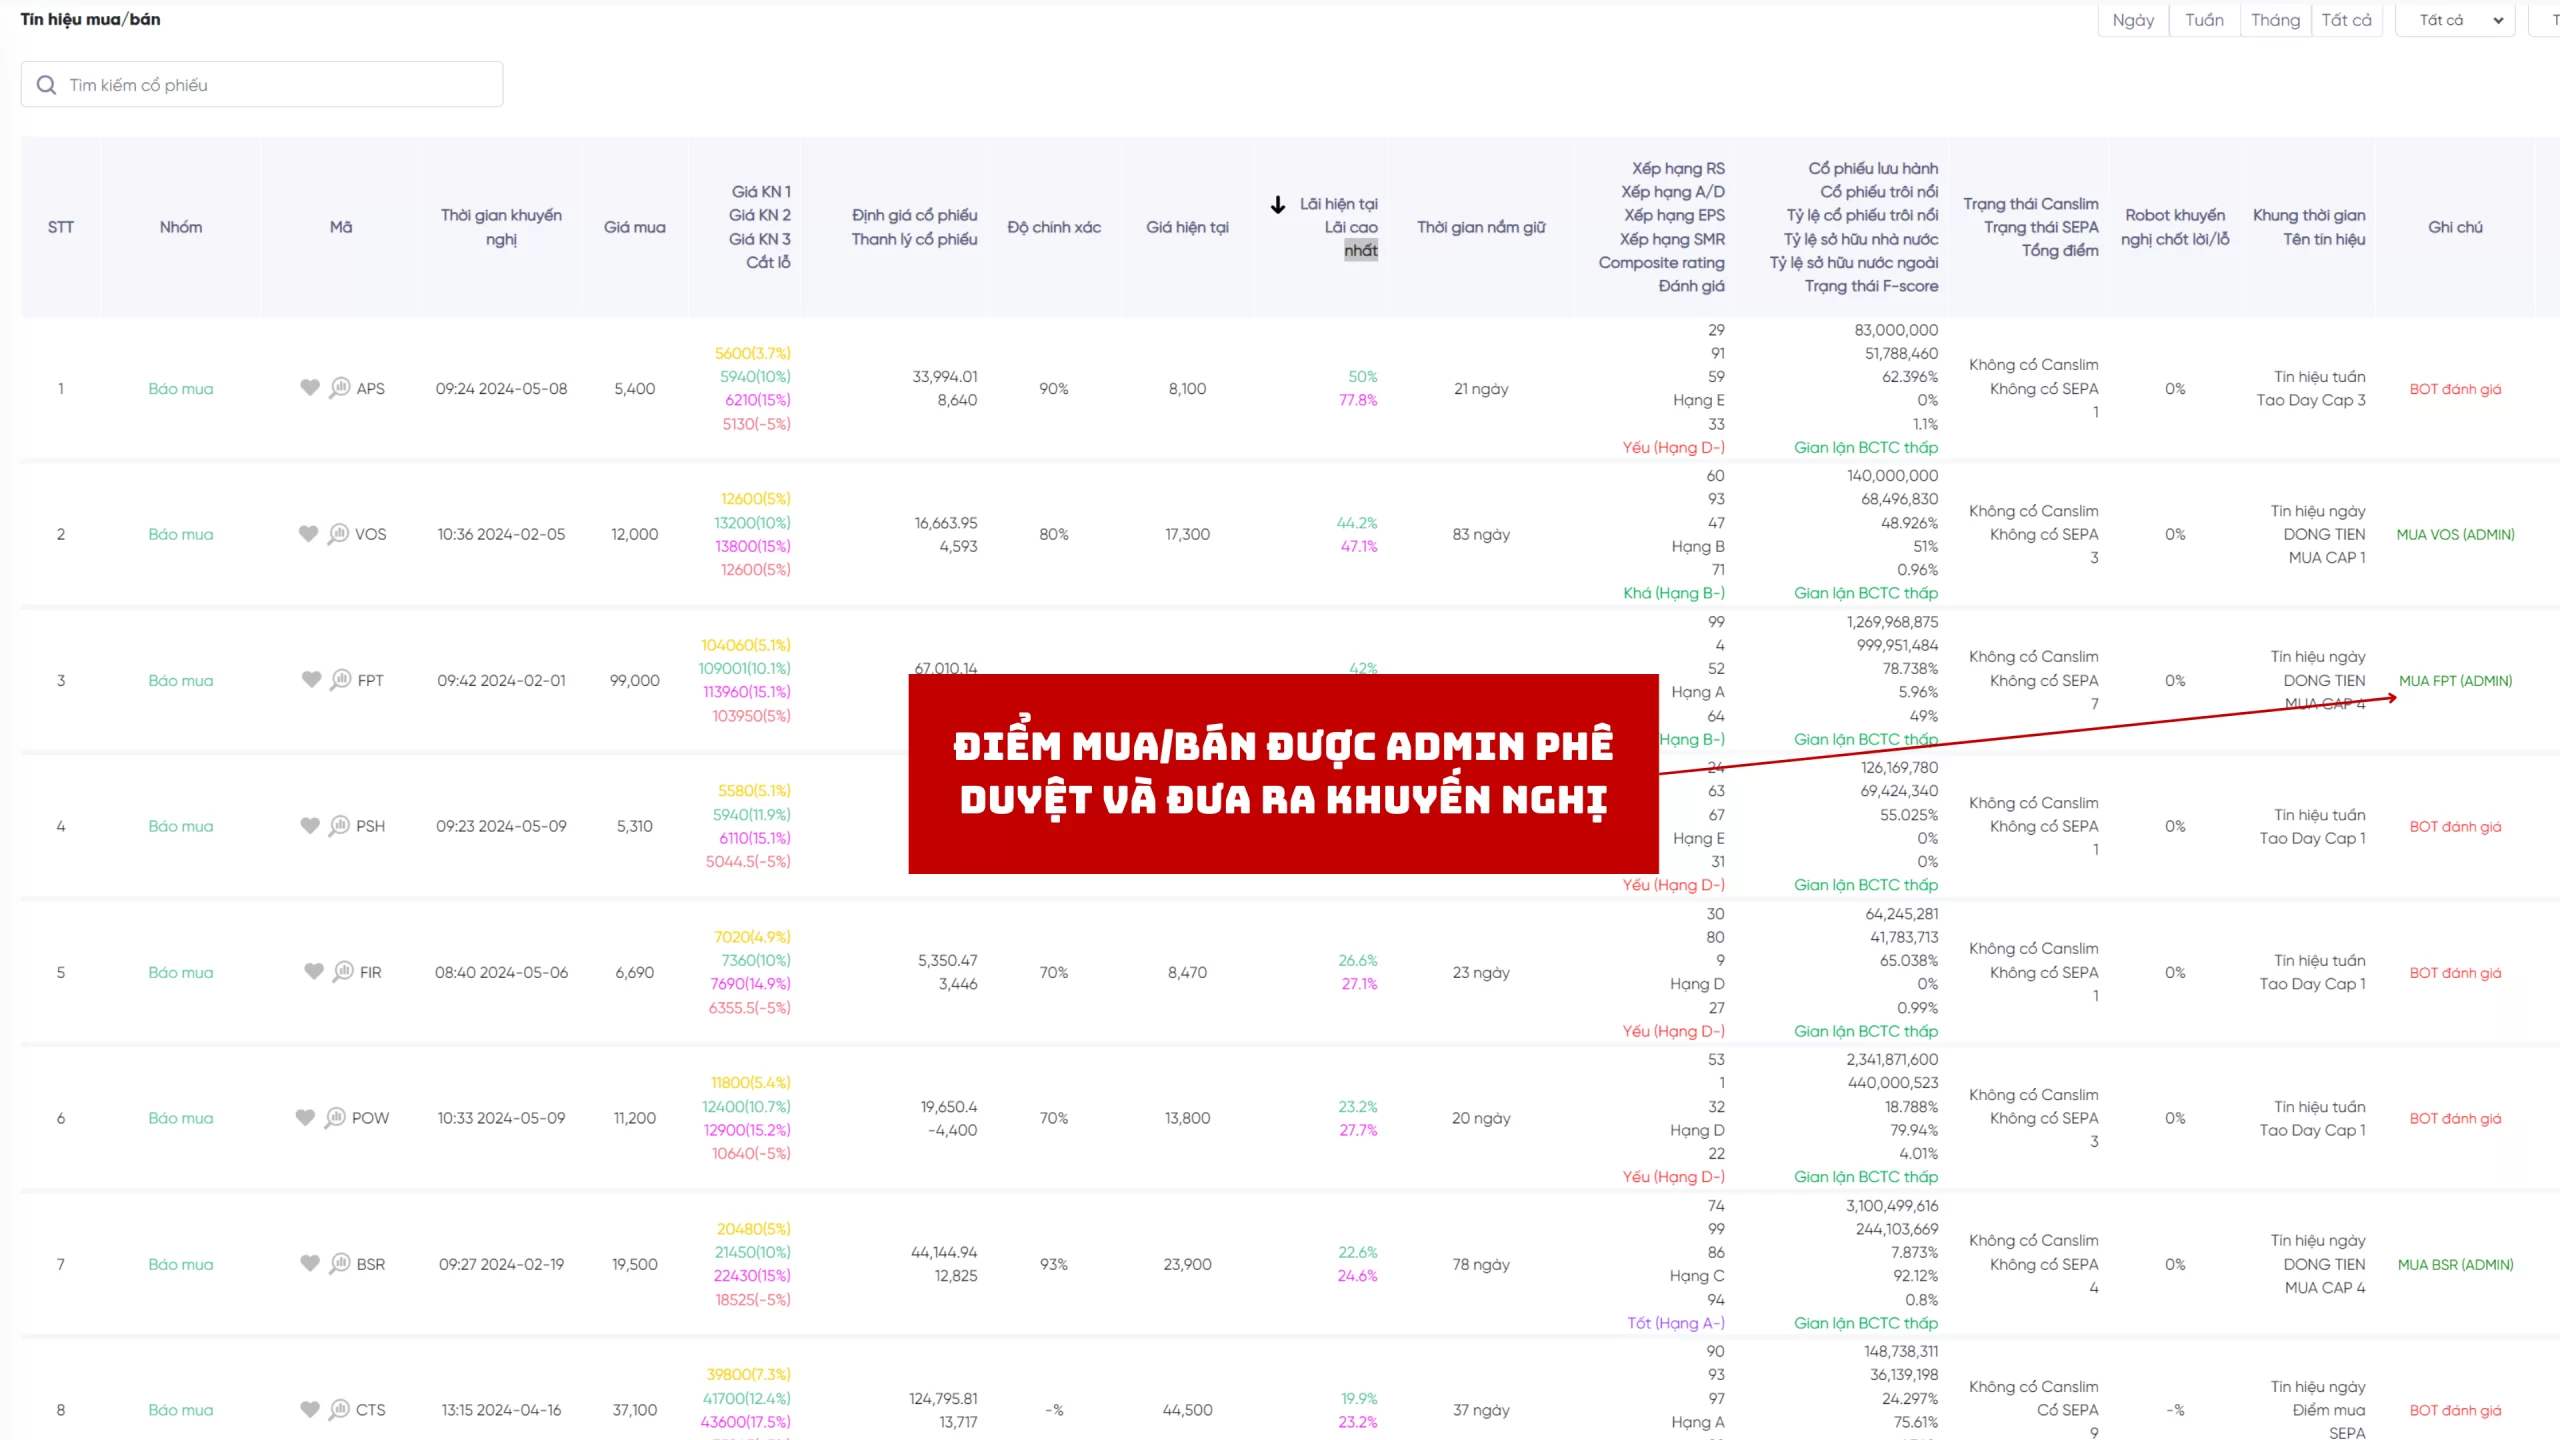Click the date 10:36 2024-02-05

click(501, 535)
